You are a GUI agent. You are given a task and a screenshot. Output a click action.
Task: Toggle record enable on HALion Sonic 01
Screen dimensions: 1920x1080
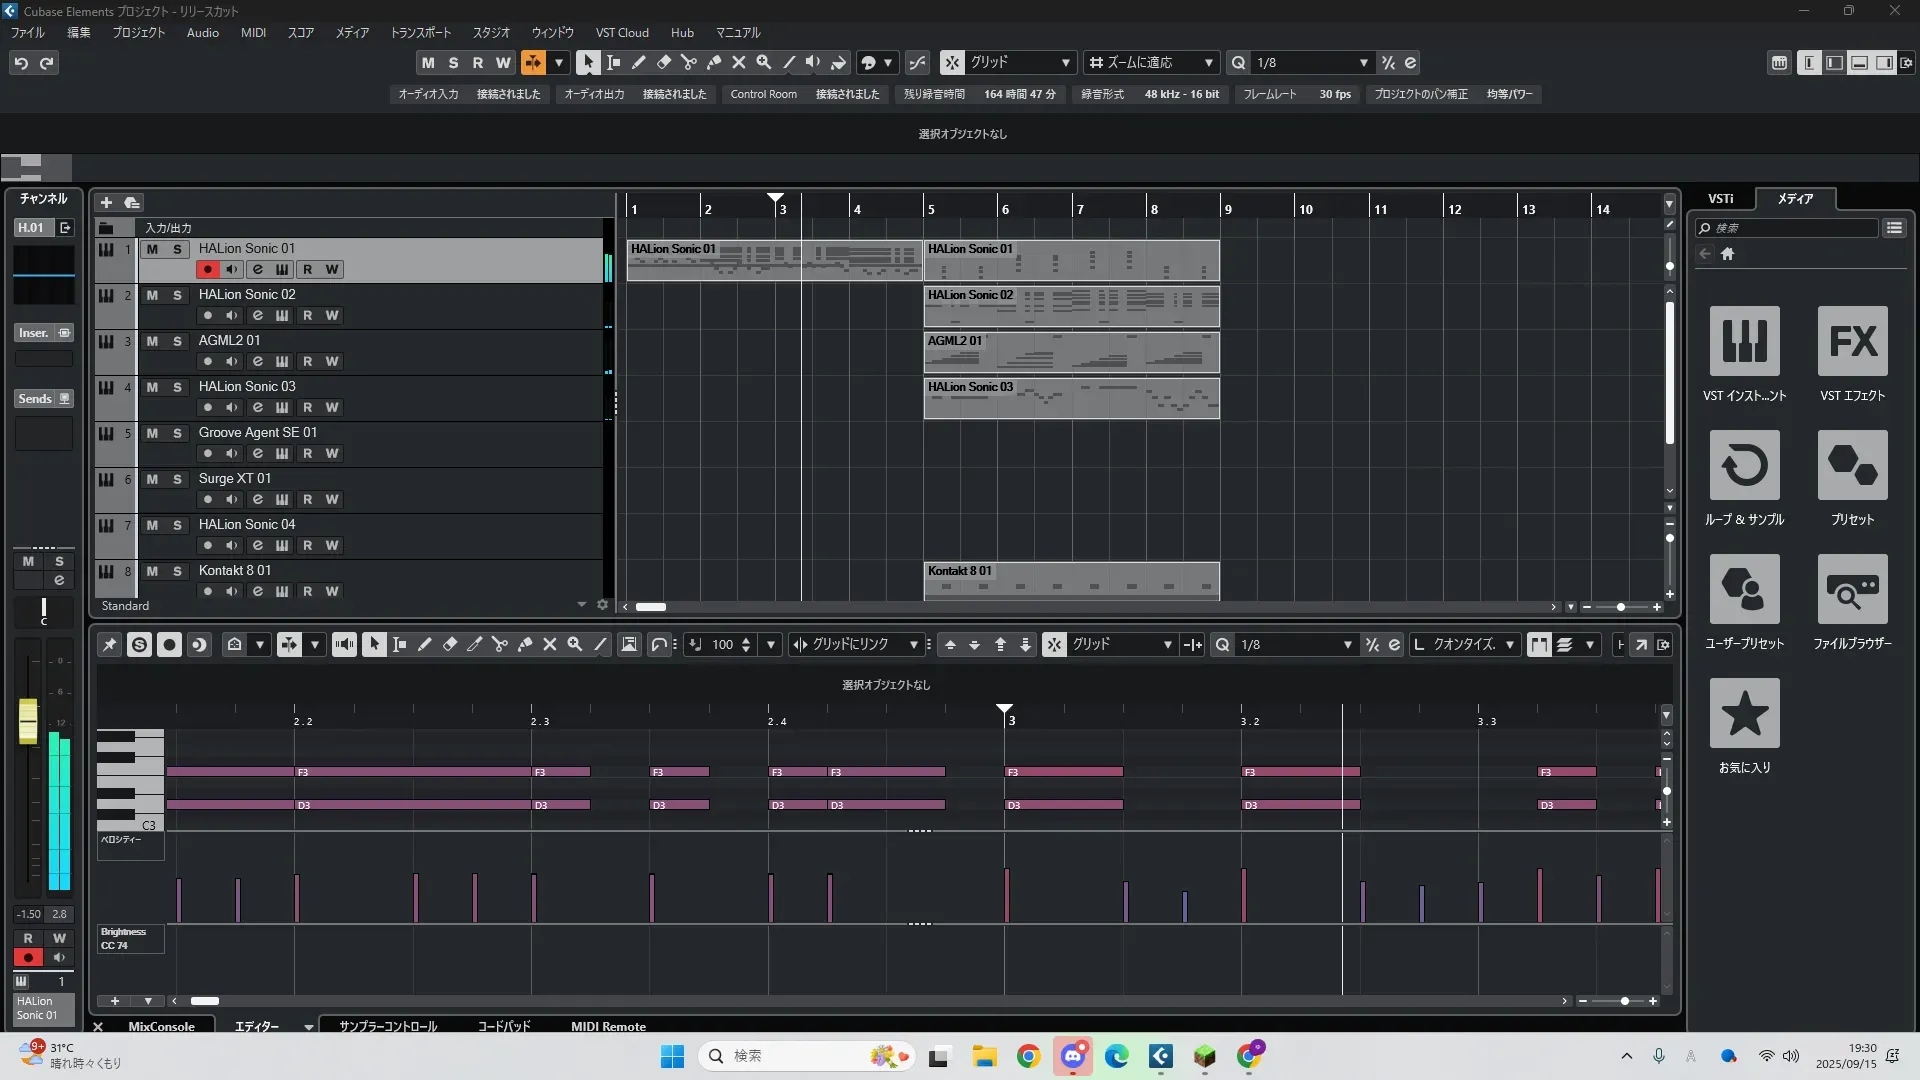coord(207,269)
